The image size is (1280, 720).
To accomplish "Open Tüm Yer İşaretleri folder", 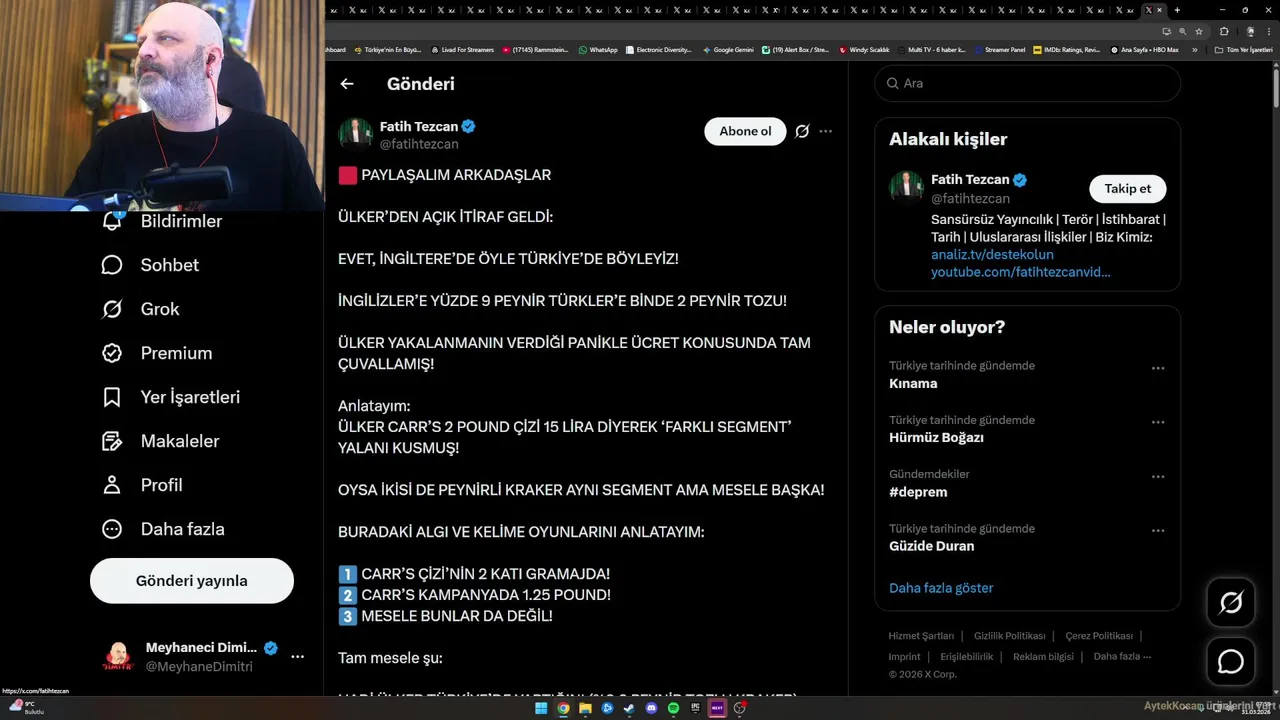I will (x=1243, y=49).
